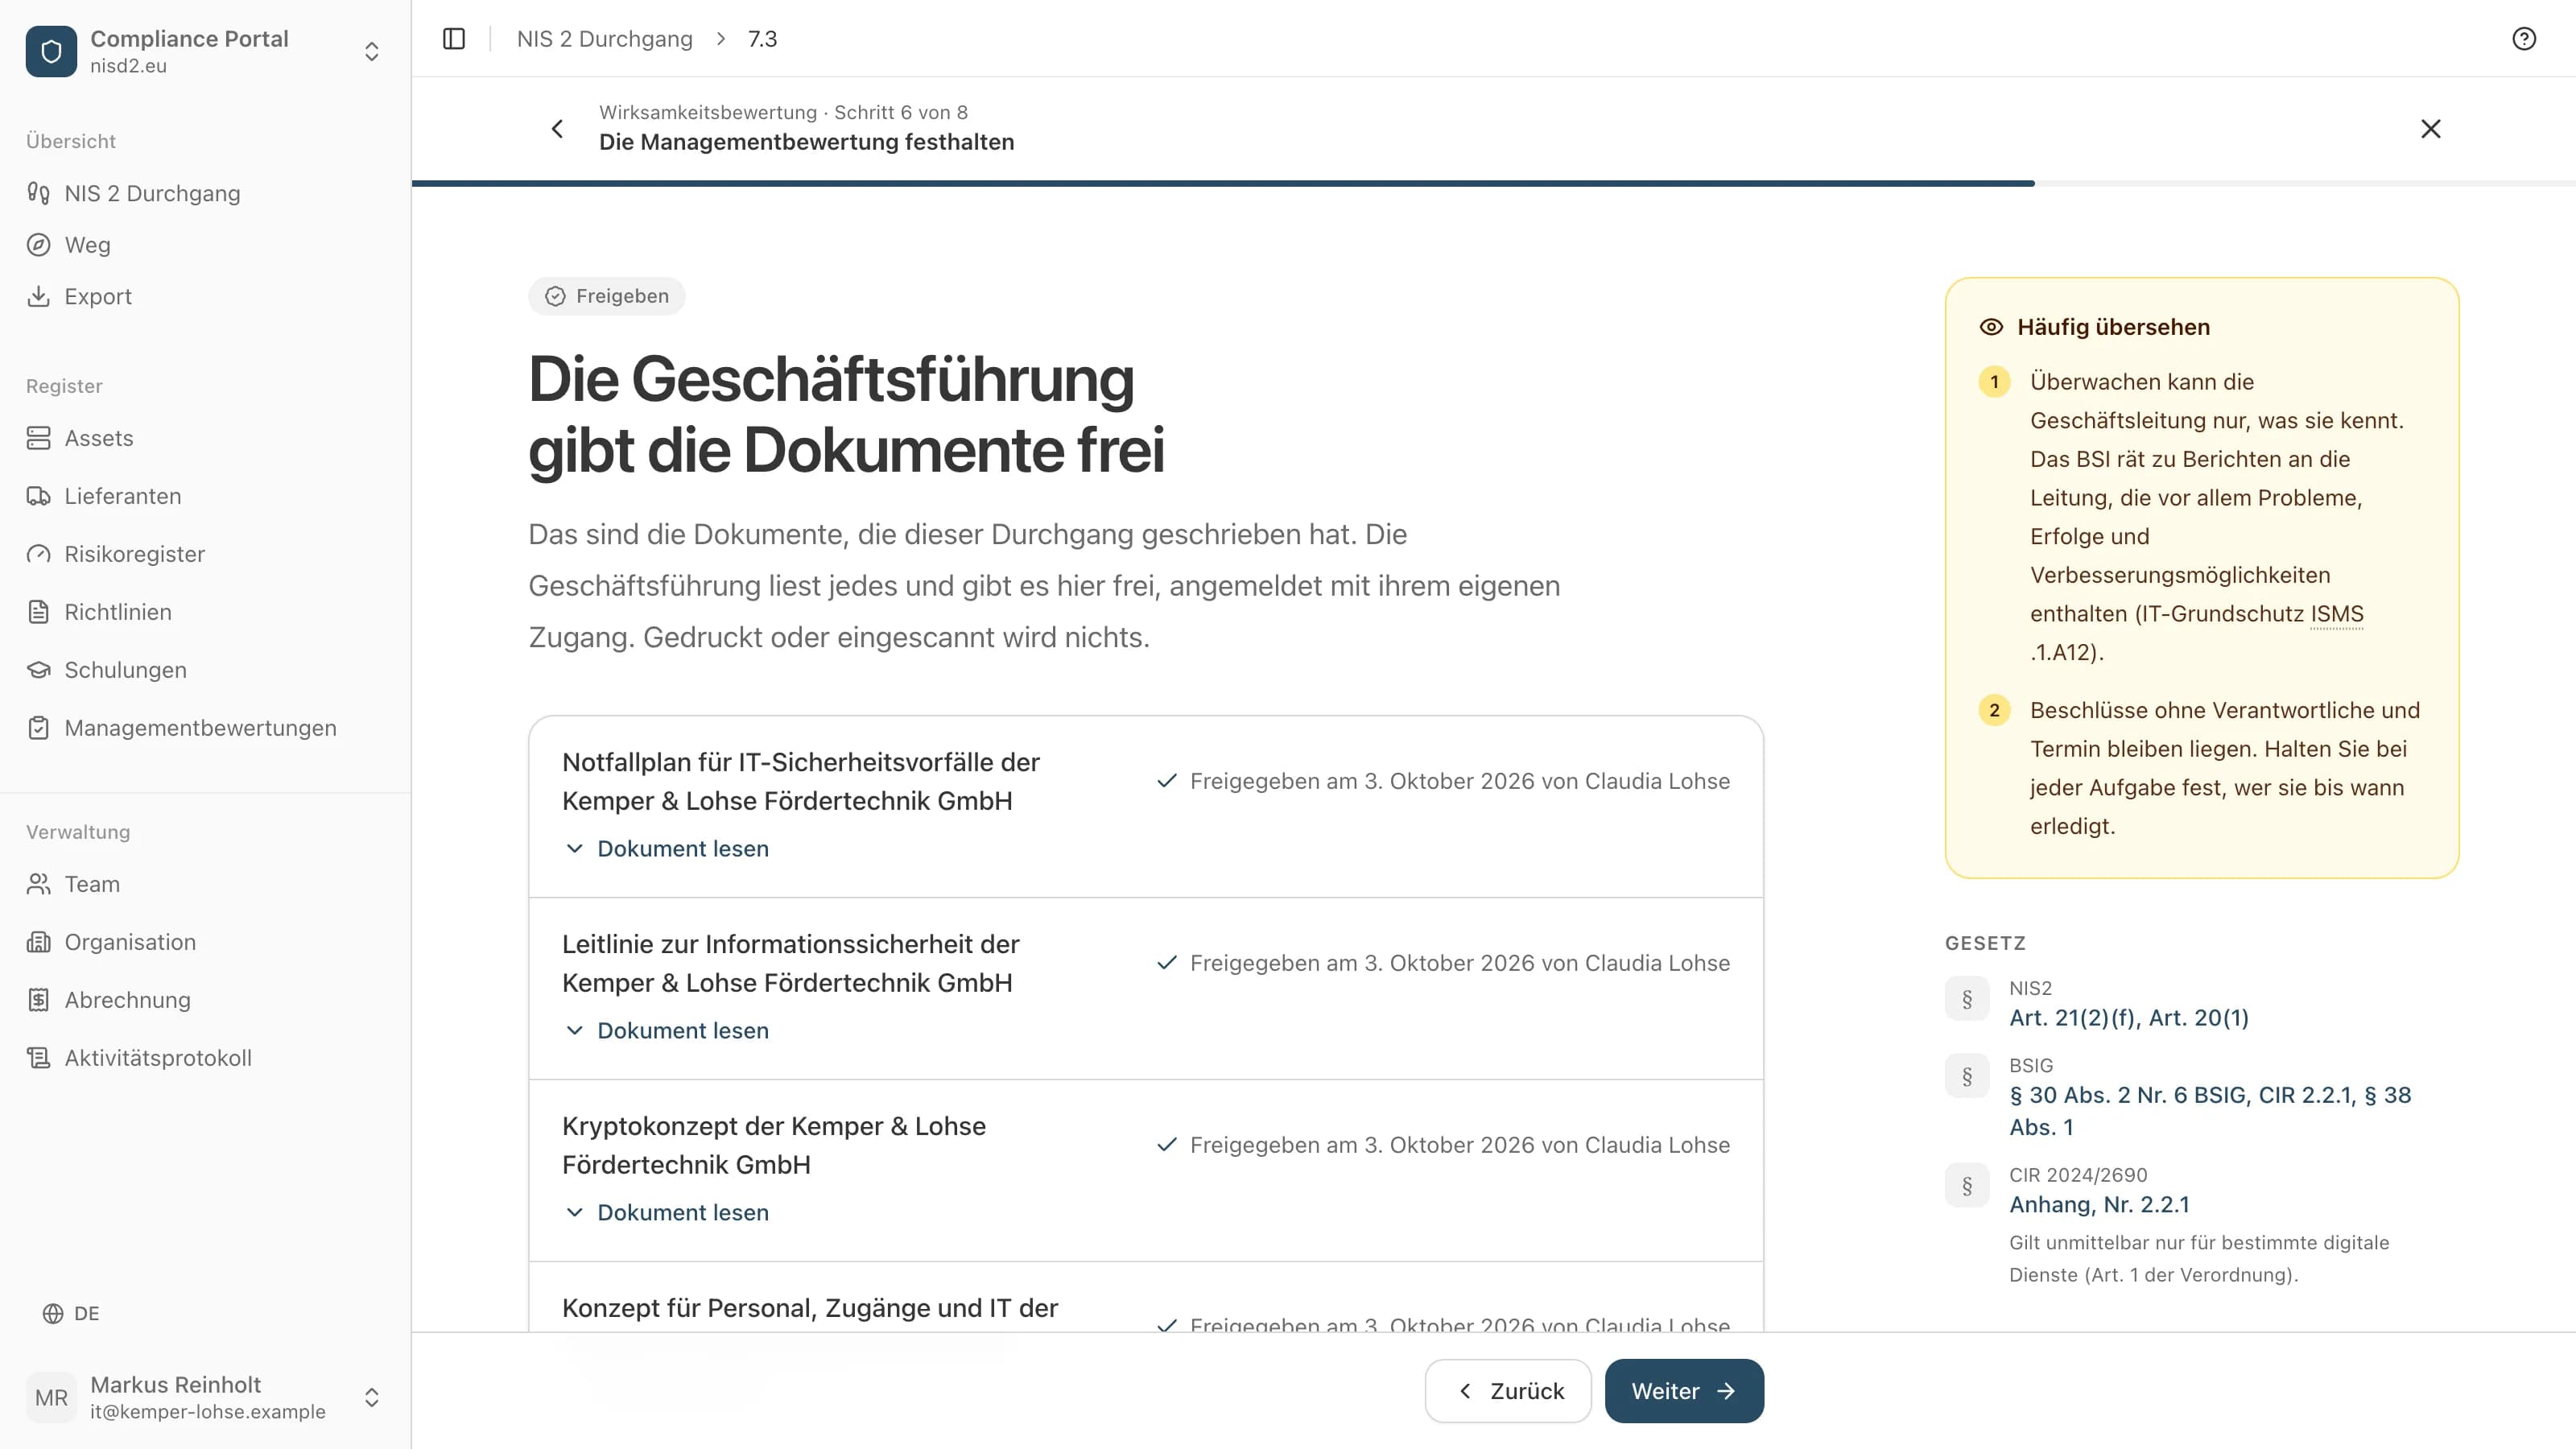The height and width of the screenshot is (1449, 2576).
Task: Click the Aktivitätsprotokoll log icon
Action: [x=38, y=1058]
